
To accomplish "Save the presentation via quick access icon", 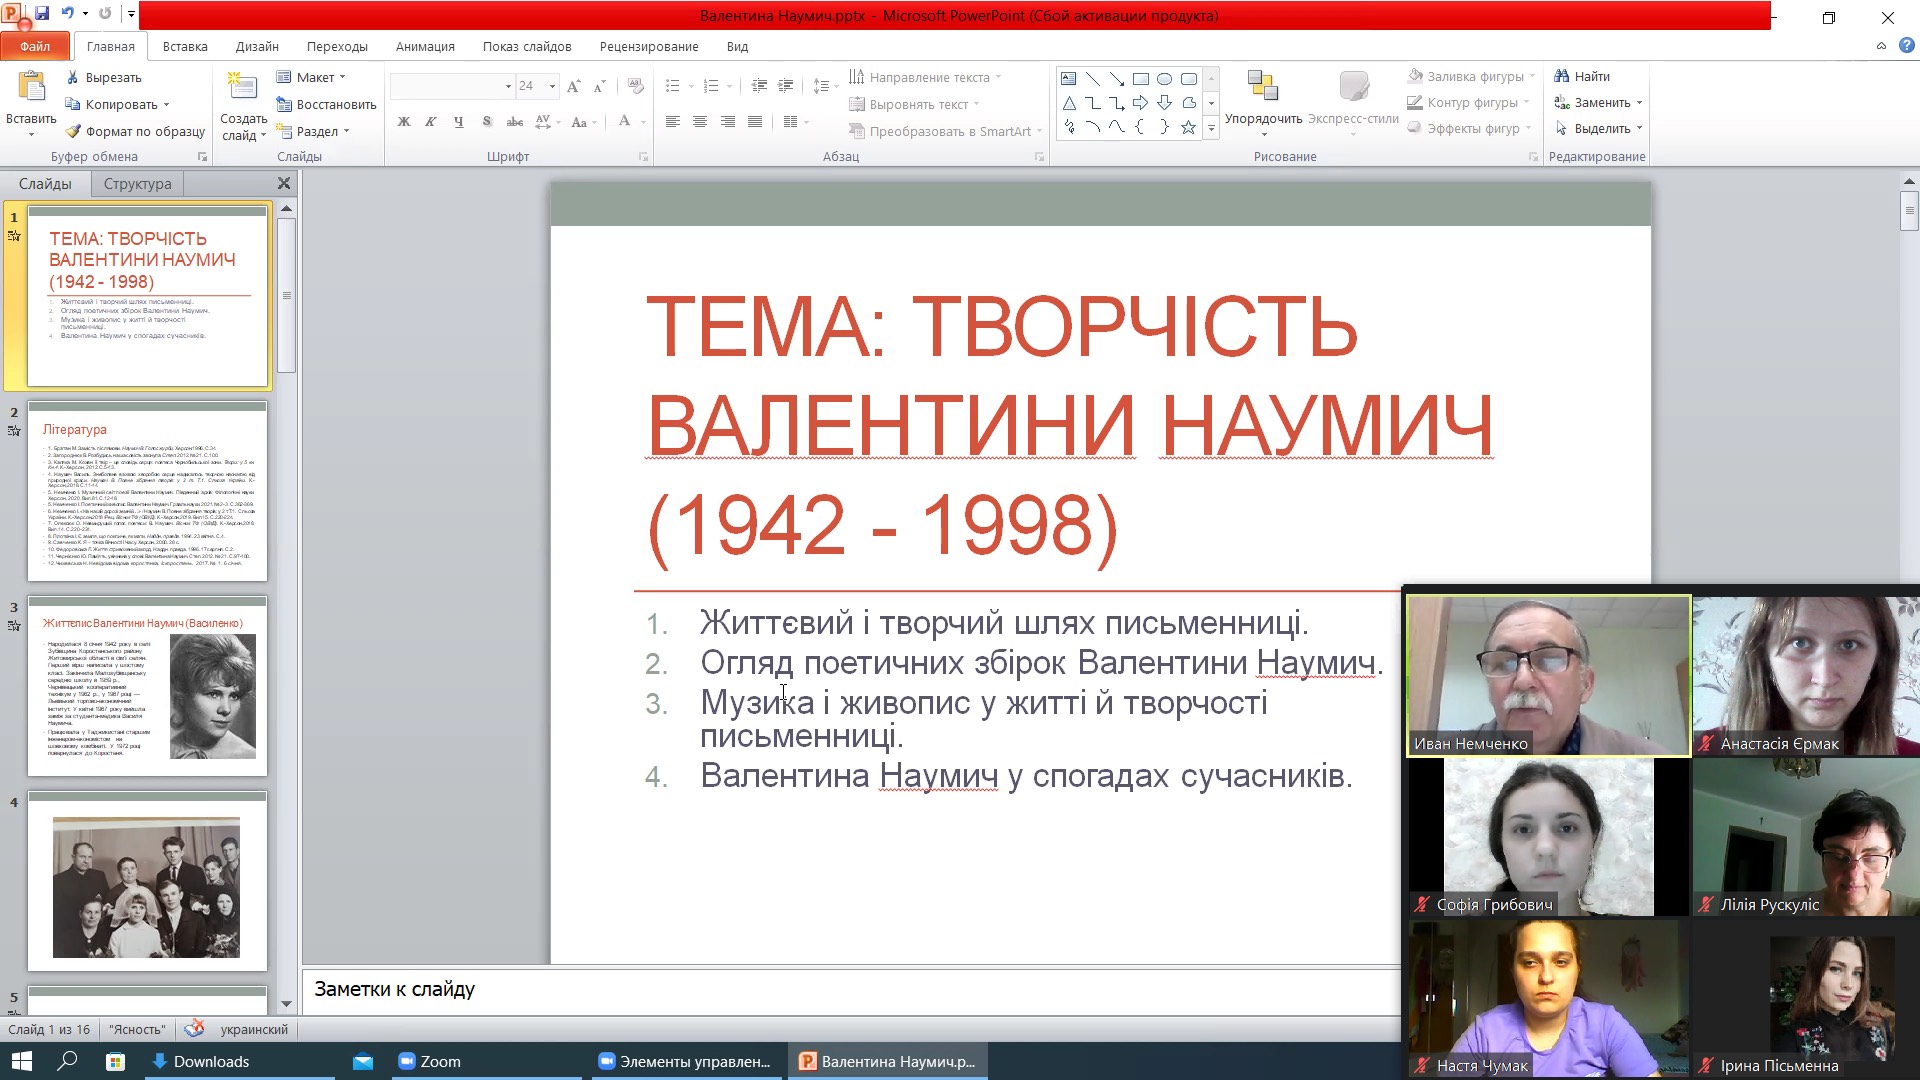I will [42, 14].
